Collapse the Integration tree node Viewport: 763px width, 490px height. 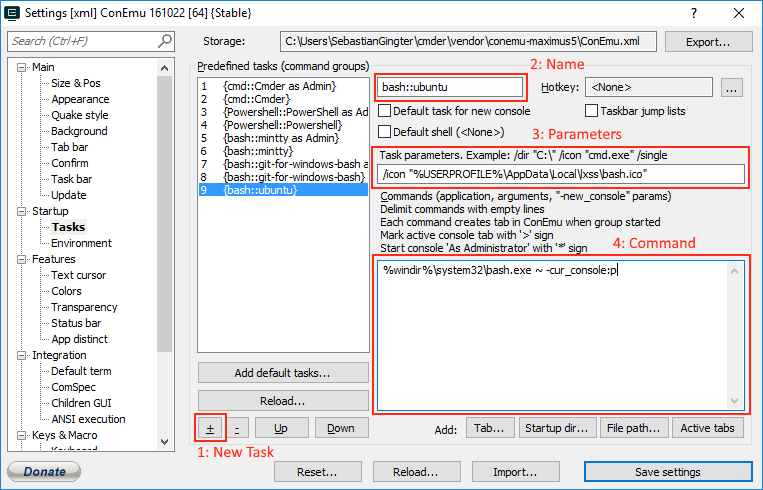click(24, 355)
